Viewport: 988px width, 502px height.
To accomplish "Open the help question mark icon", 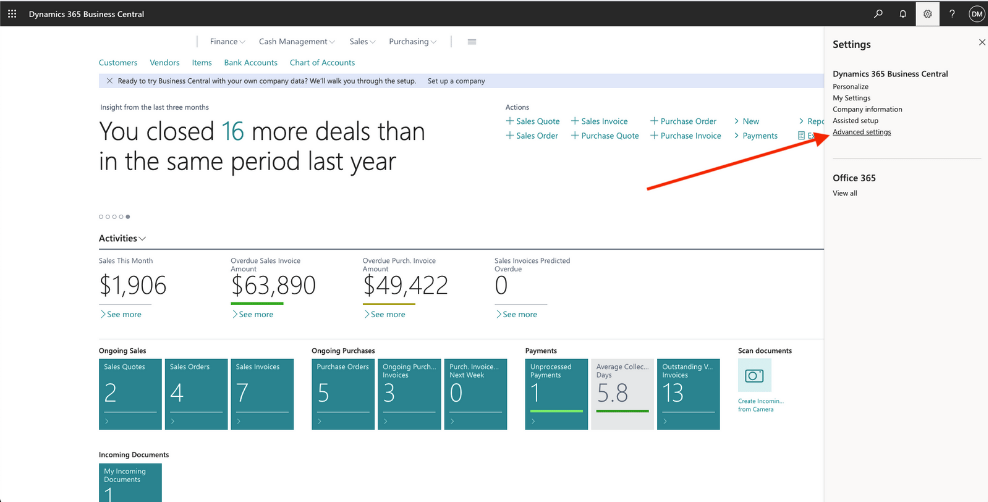I will [x=952, y=14].
